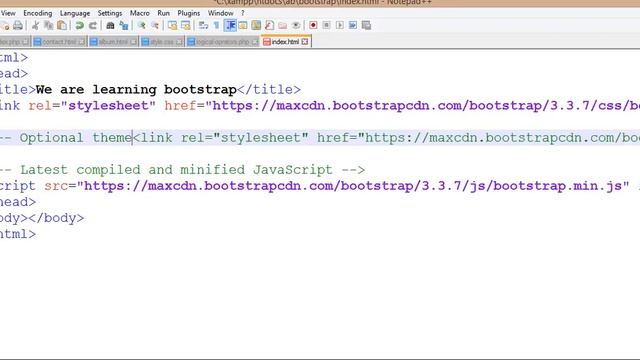Open the Document Map panel icon

(x=256, y=25)
